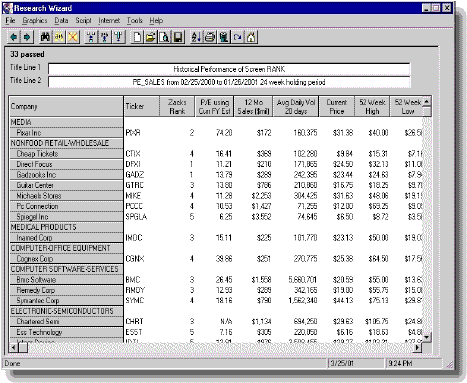Image resolution: width=467 pixels, height=383 pixels.
Task: Click the curved arrow refresh icon
Action: tap(237, 37)
